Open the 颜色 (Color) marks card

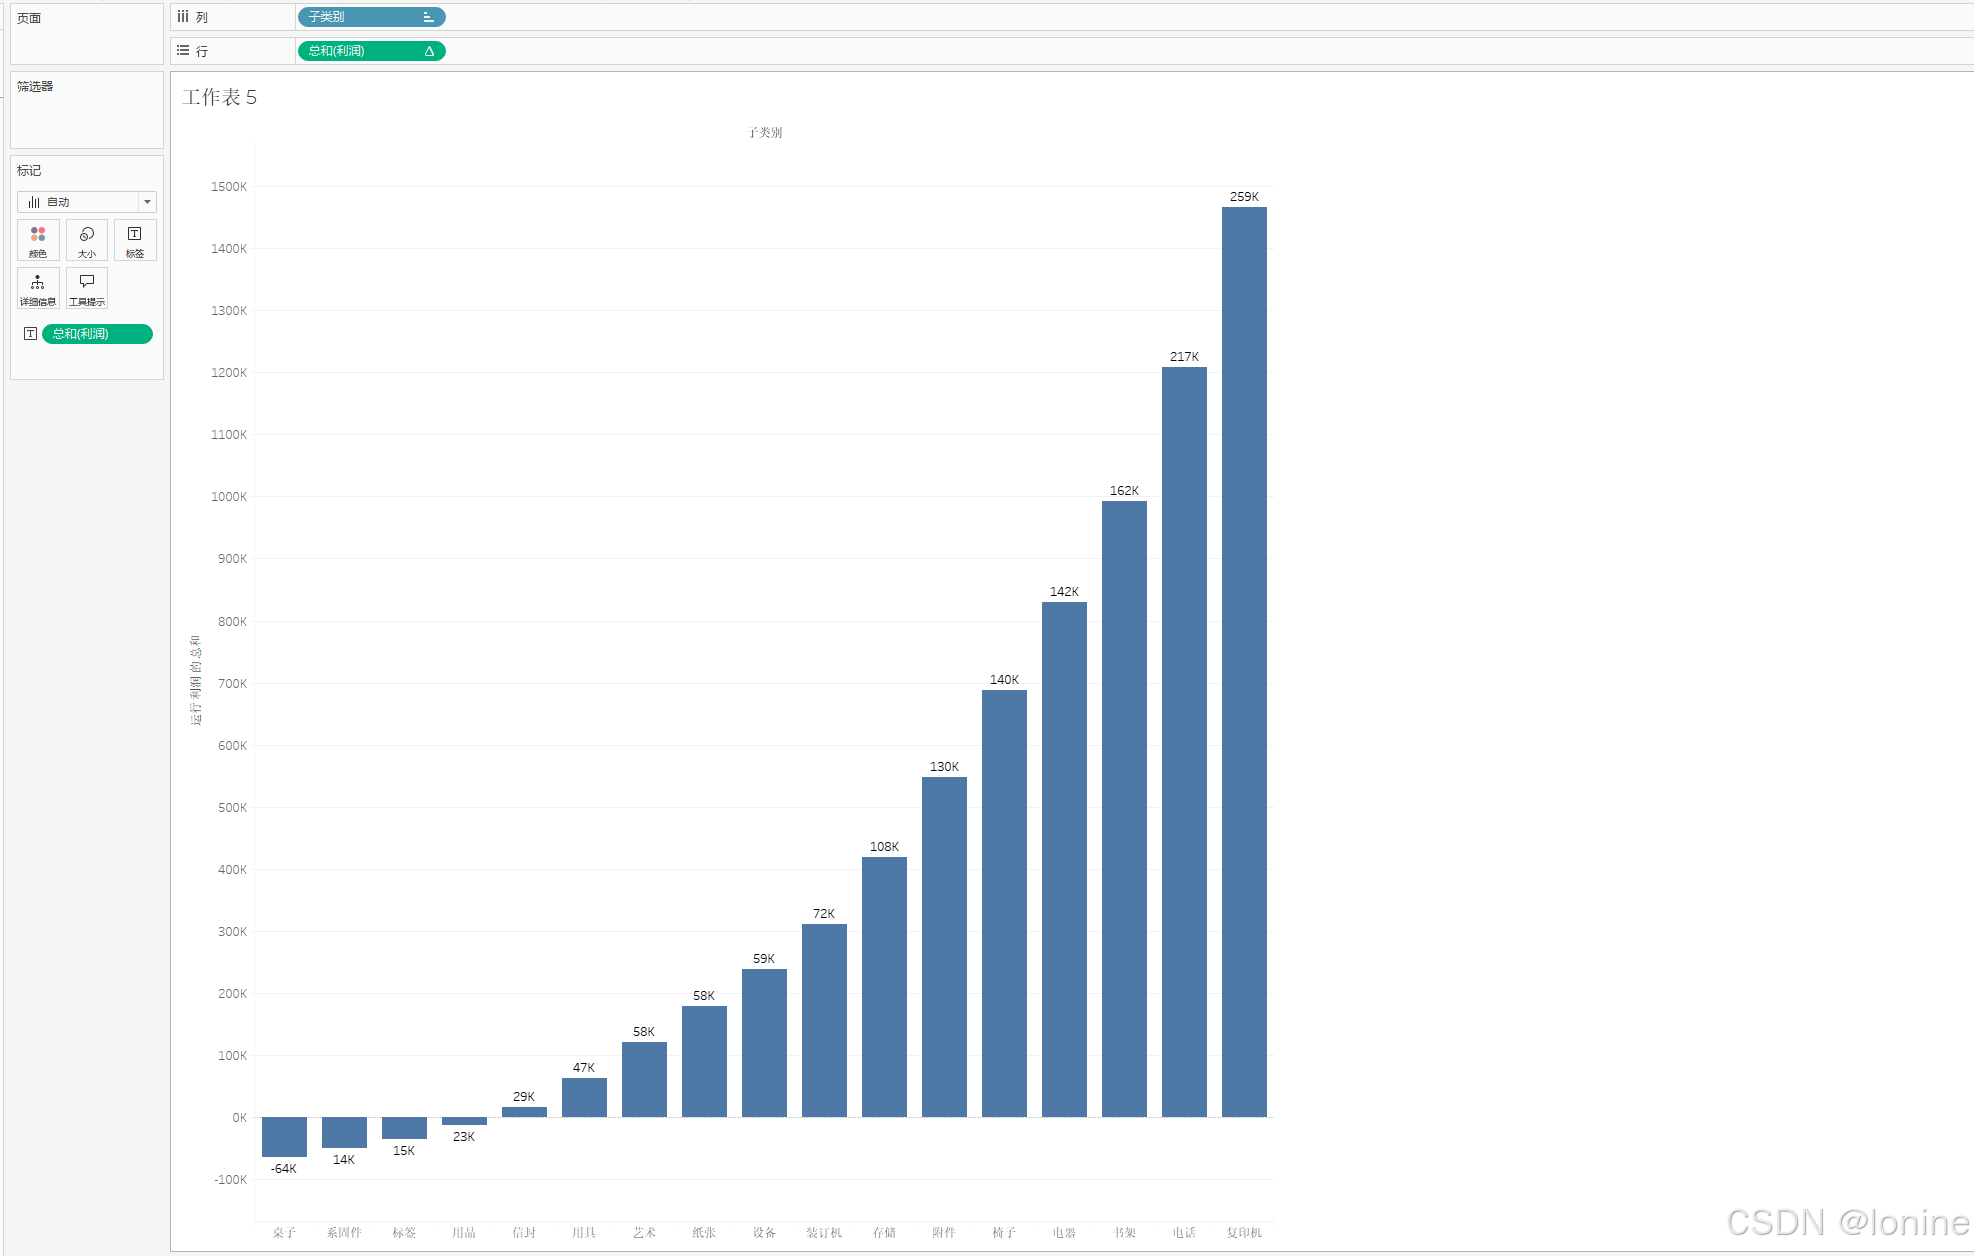[x=38, y=240]
